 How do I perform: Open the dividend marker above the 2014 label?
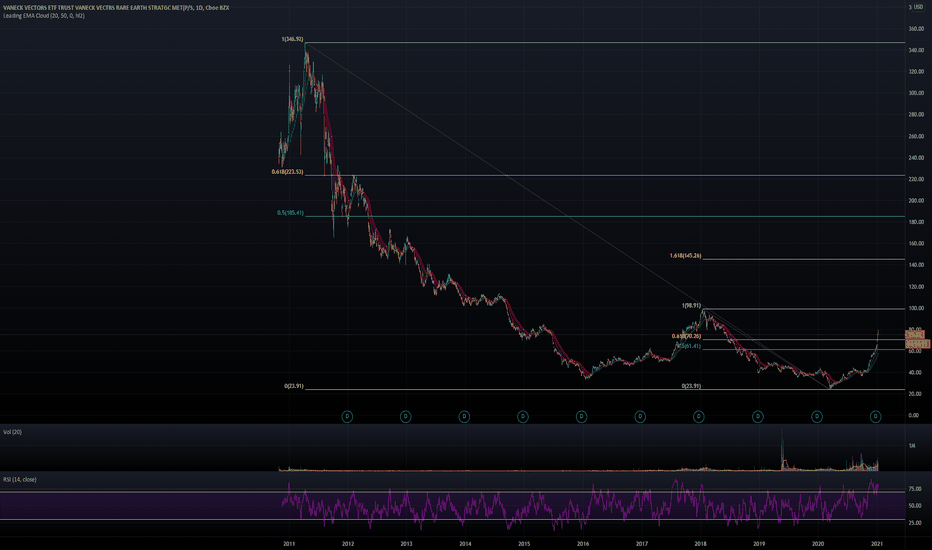464,417
